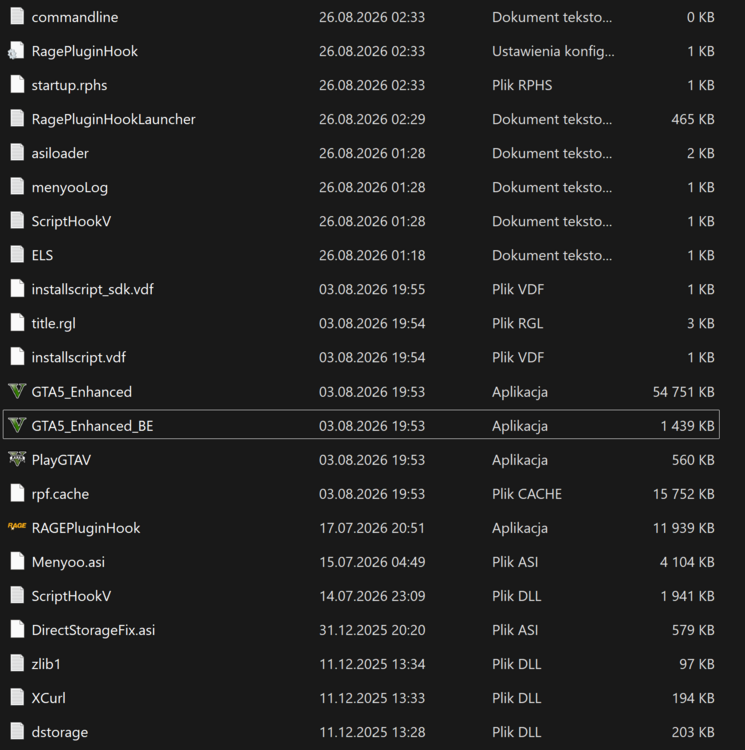
Task: Select the XCurl file name
Action: coord(48,698)
